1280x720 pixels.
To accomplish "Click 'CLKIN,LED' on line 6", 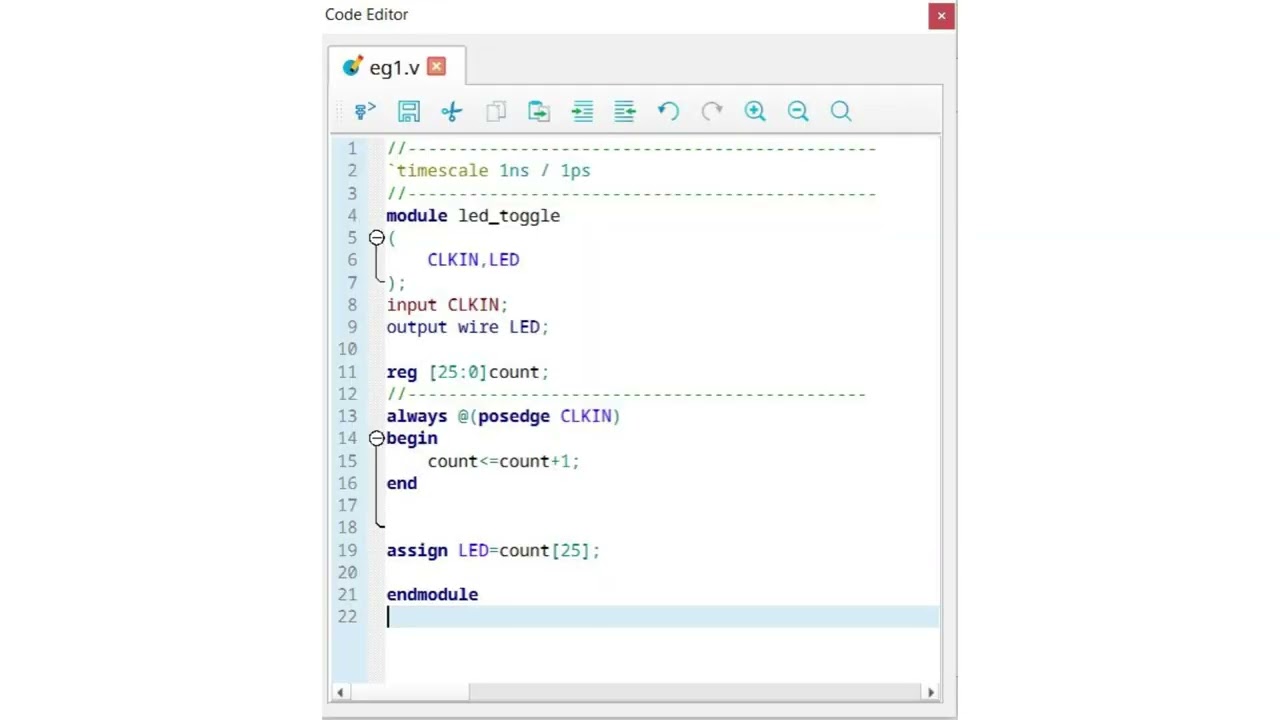I will tap(473, 260).
